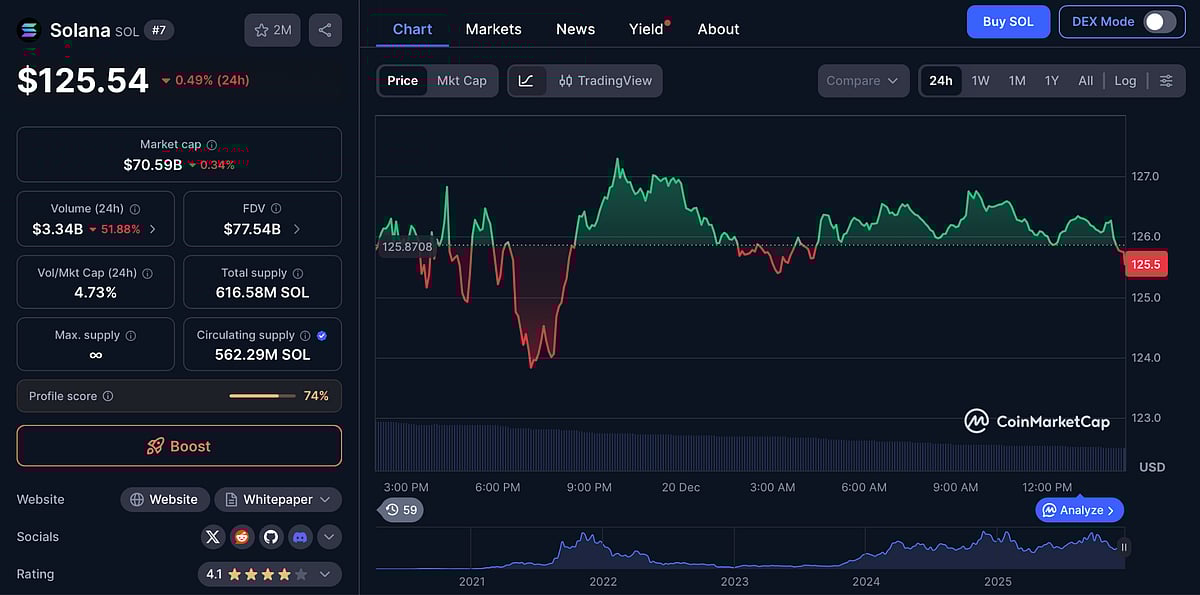Toggle logarithmic scale with Log

point(1125,81)
